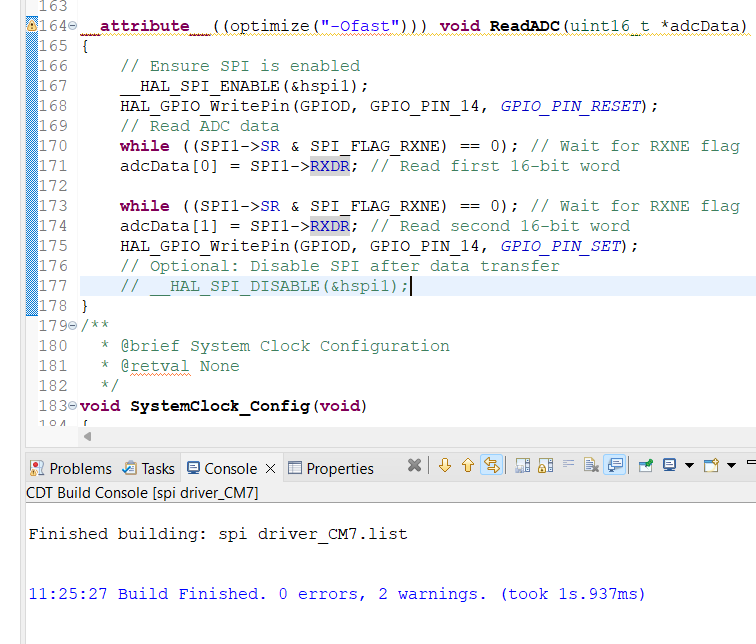Click RXDR on line 171

(x=330, y=166)
